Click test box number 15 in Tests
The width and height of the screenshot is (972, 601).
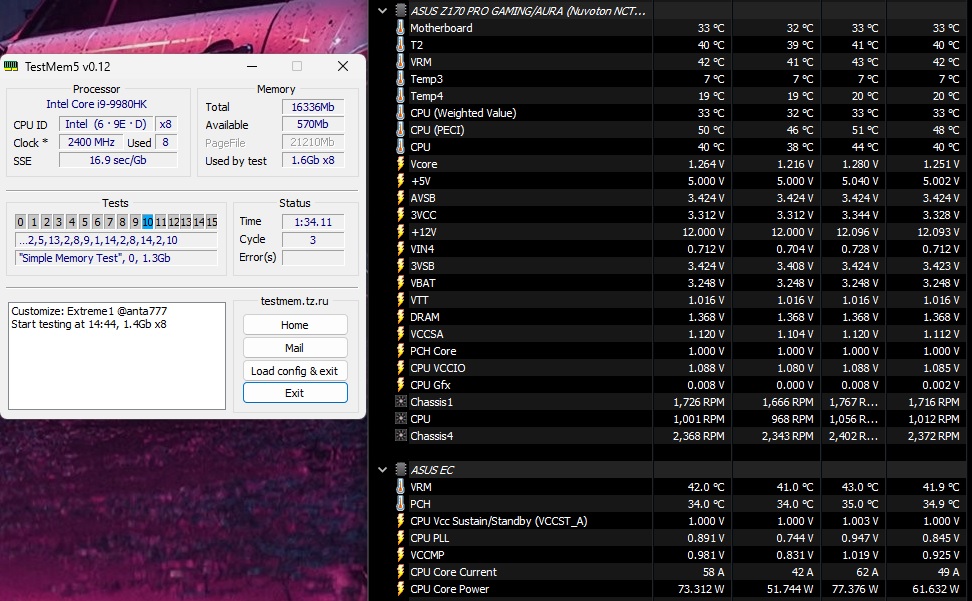[212, 222]
